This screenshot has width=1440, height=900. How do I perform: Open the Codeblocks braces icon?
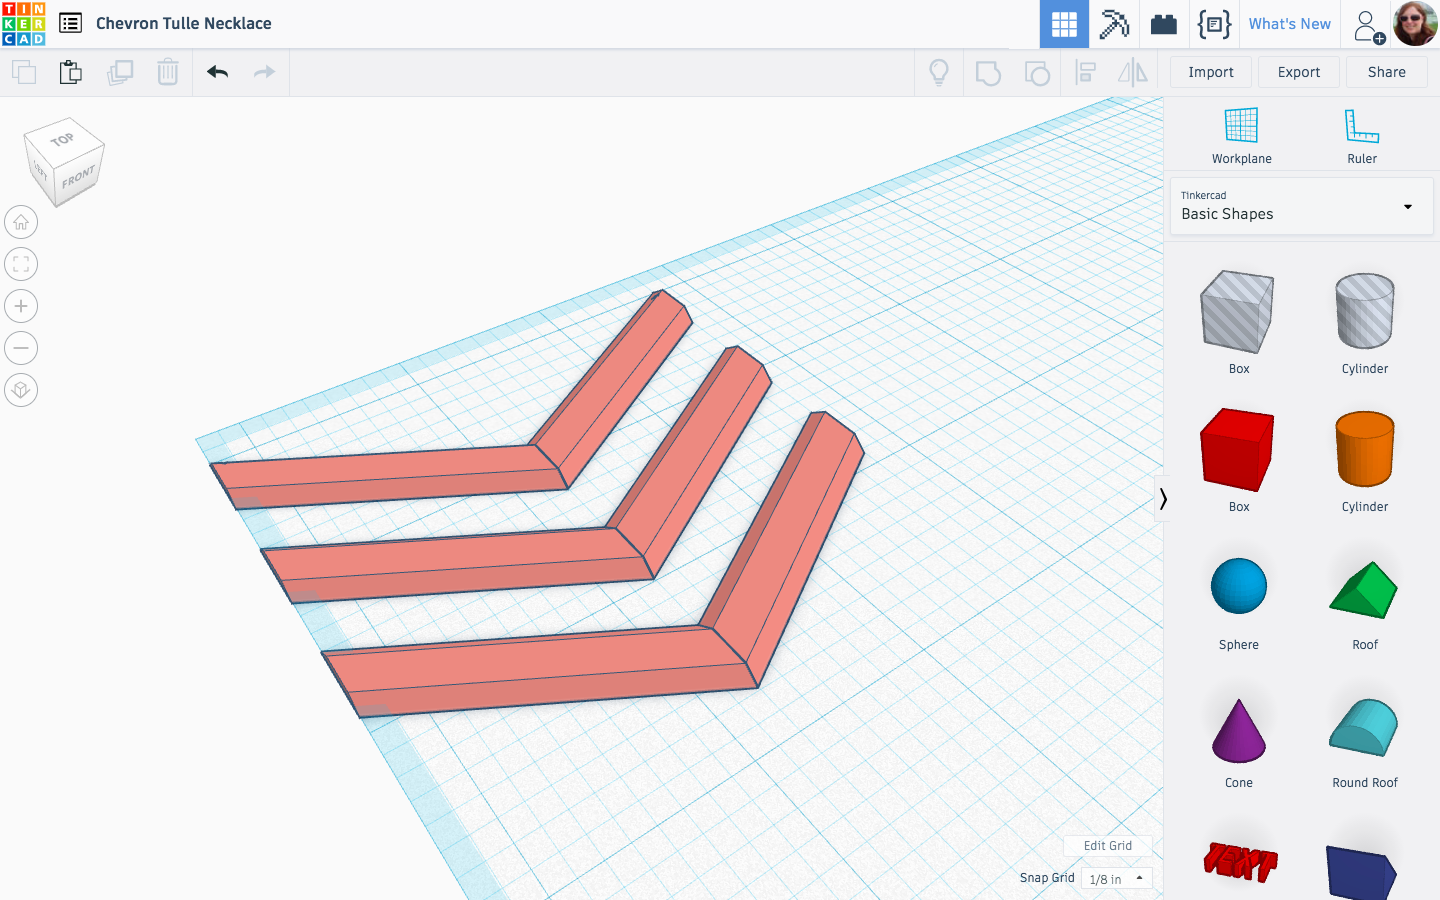[x=1214, y=24]
